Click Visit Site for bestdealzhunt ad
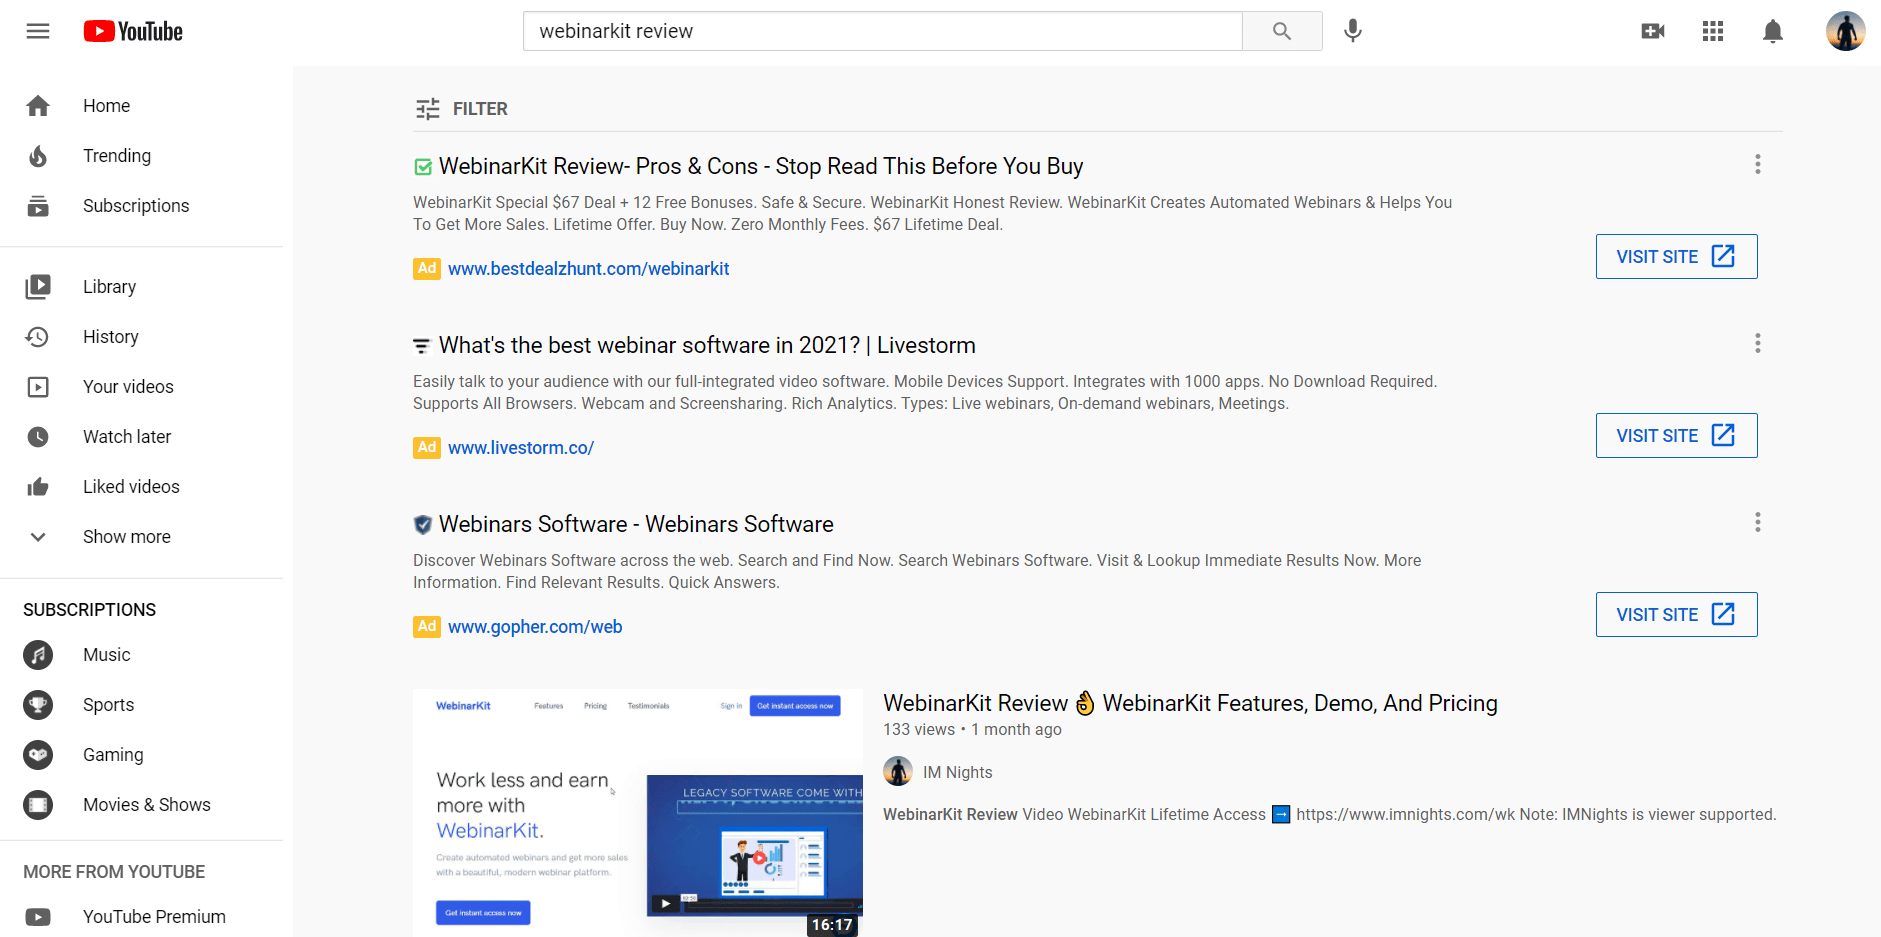The image size is (1881, 937). [x=1675, y=256]
